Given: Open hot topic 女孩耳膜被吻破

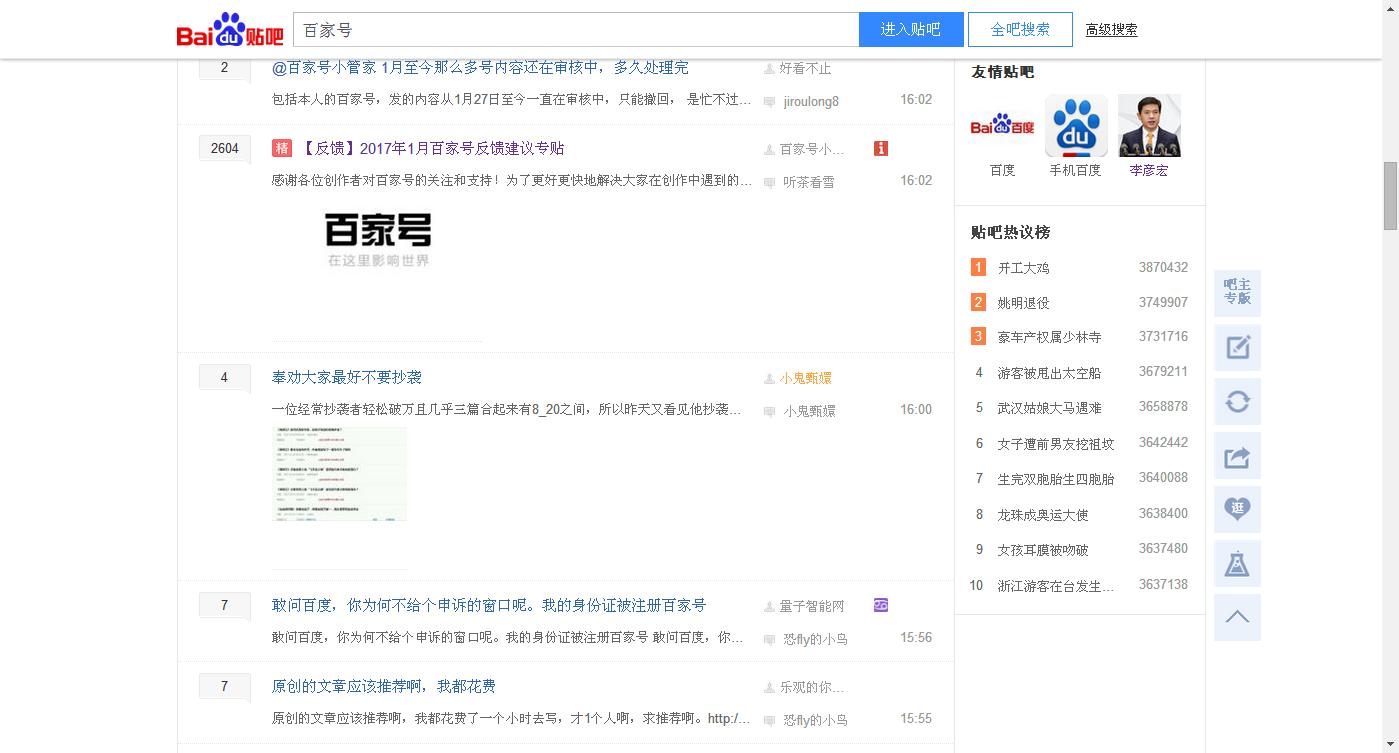Looking at the screenshot, I should (1042, 550).
